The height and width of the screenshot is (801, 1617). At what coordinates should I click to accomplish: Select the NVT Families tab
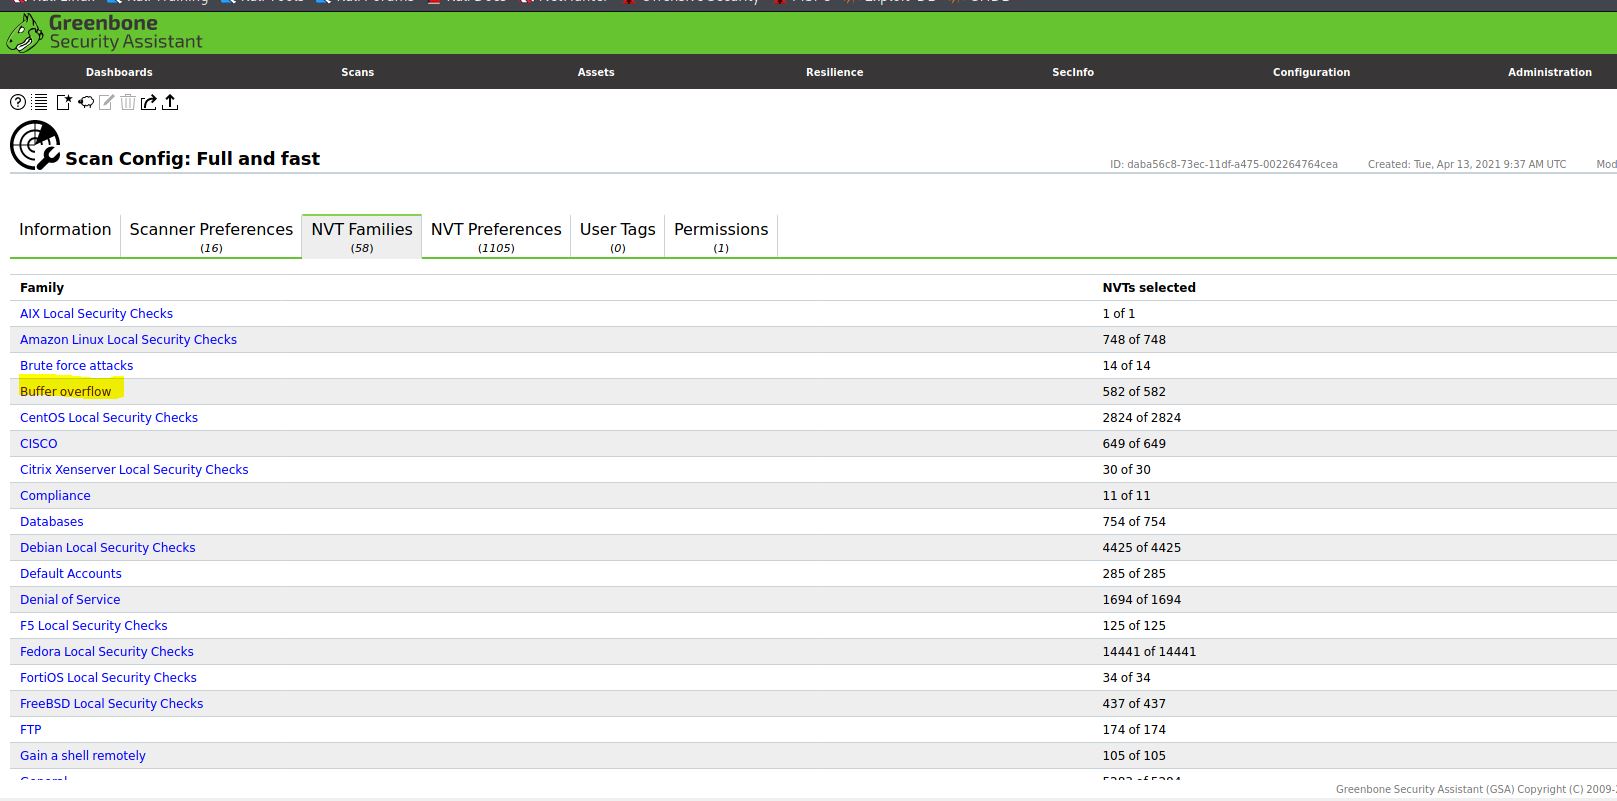click(362, 236)
